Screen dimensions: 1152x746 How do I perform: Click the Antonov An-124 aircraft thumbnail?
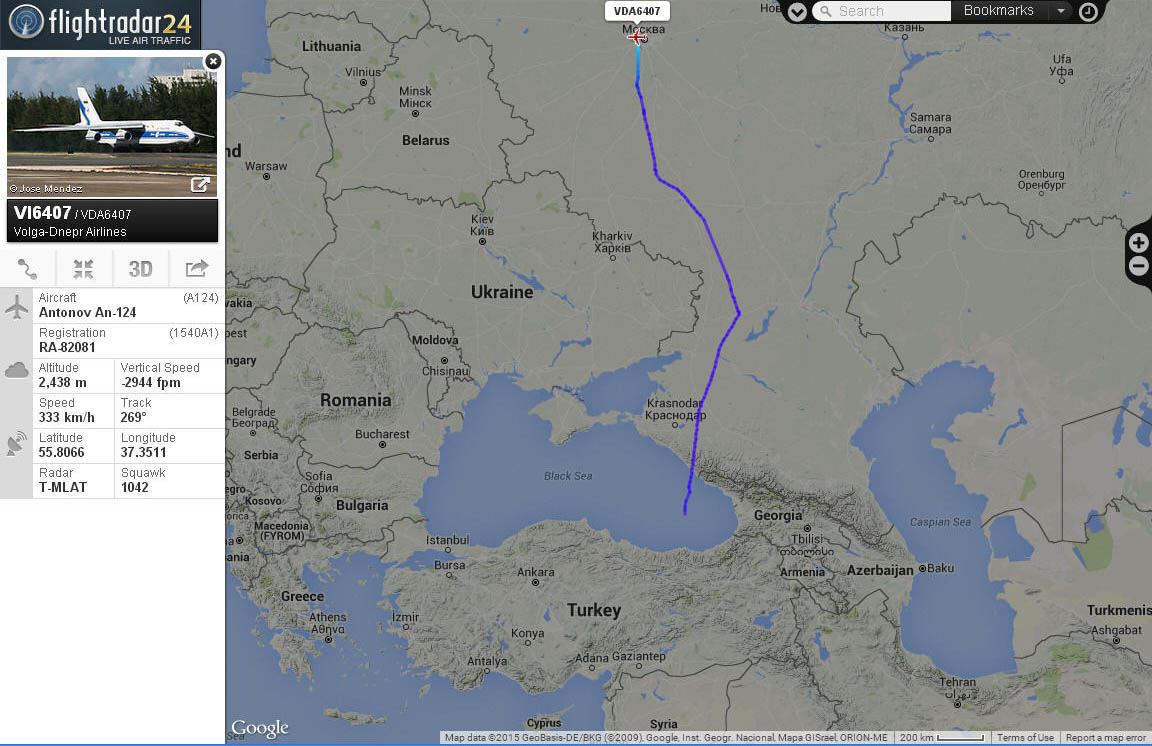(112, 126)
